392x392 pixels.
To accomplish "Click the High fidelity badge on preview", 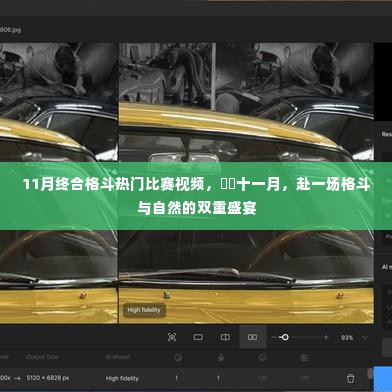I will click(144, 310).
